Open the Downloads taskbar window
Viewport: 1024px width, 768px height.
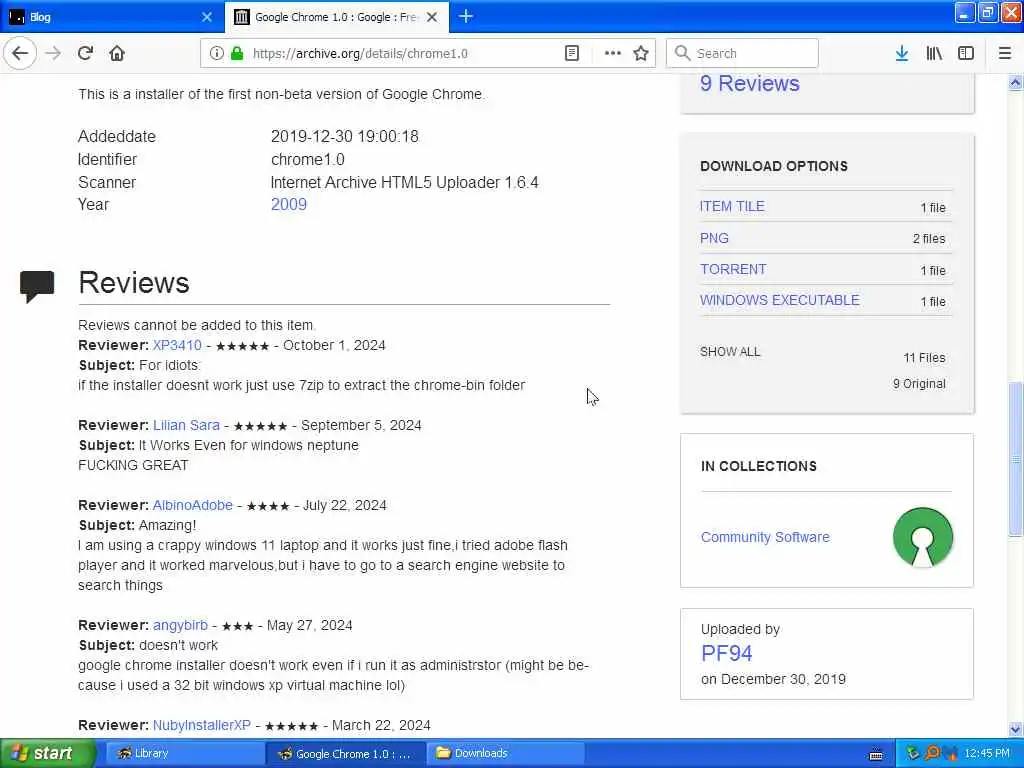(x=505, y=754)
